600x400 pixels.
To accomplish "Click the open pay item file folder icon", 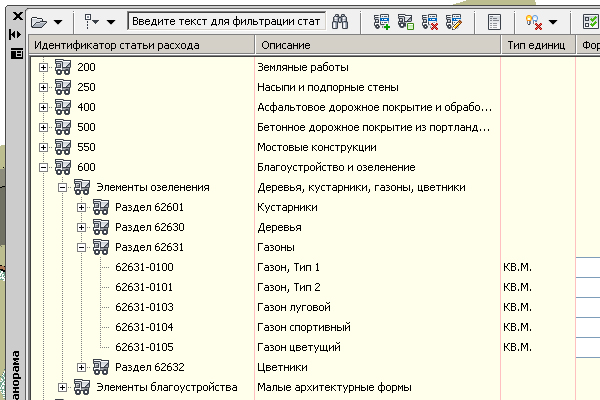I will pos(39,22).
